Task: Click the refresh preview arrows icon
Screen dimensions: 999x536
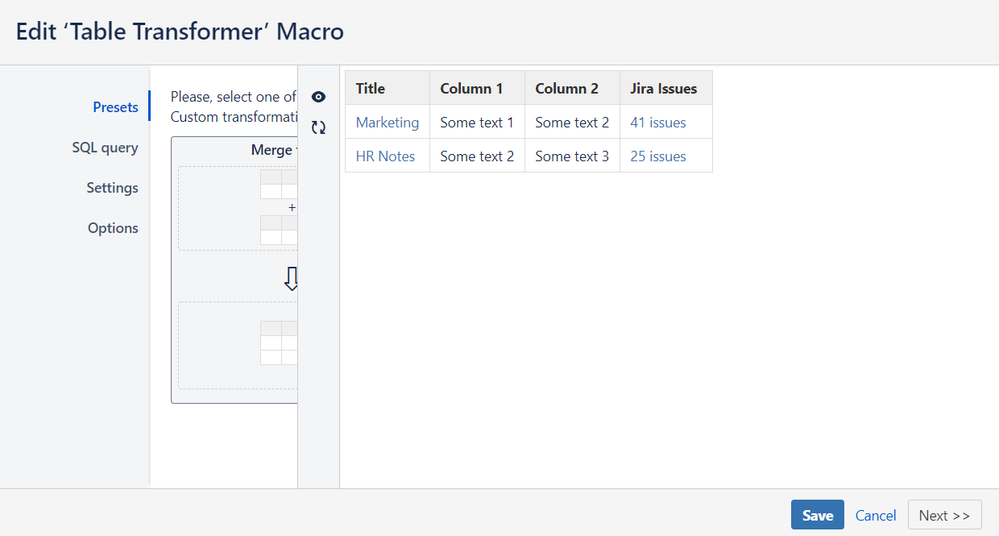Action: pos(319,127)
